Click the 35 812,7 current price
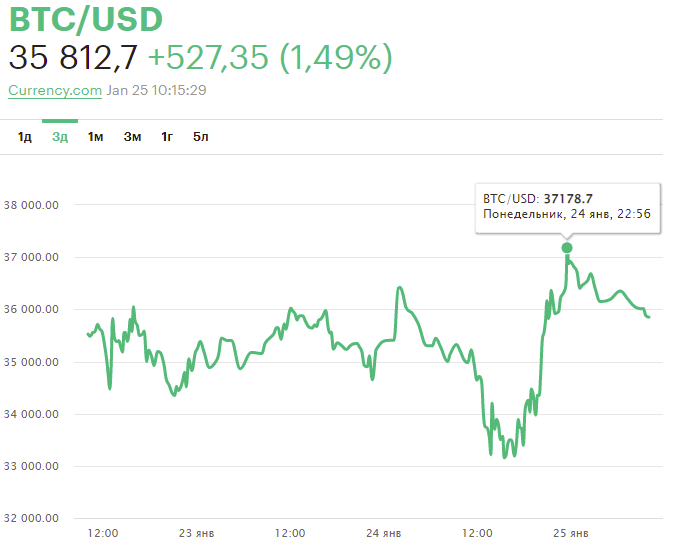The height and width of the screenshot is (547, 673). click(73, 58)
